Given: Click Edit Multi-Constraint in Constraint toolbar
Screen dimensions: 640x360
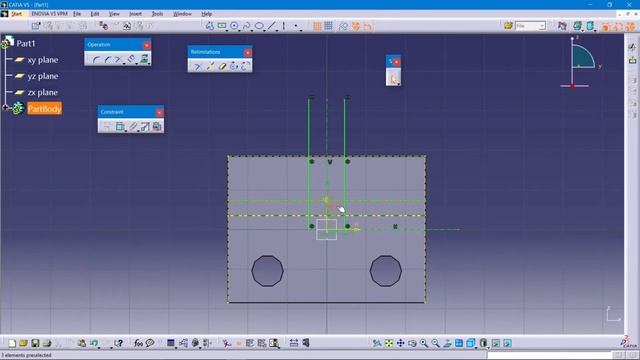Looking at the screenshot, I should click(157, 127).
